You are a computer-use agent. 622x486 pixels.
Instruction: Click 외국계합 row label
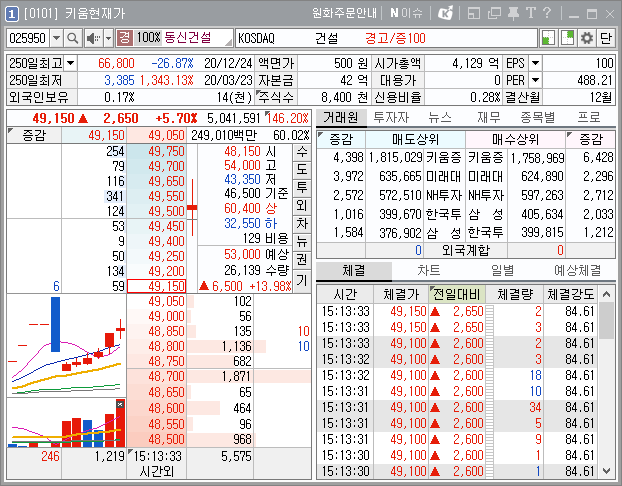click(x=466, y=250)
